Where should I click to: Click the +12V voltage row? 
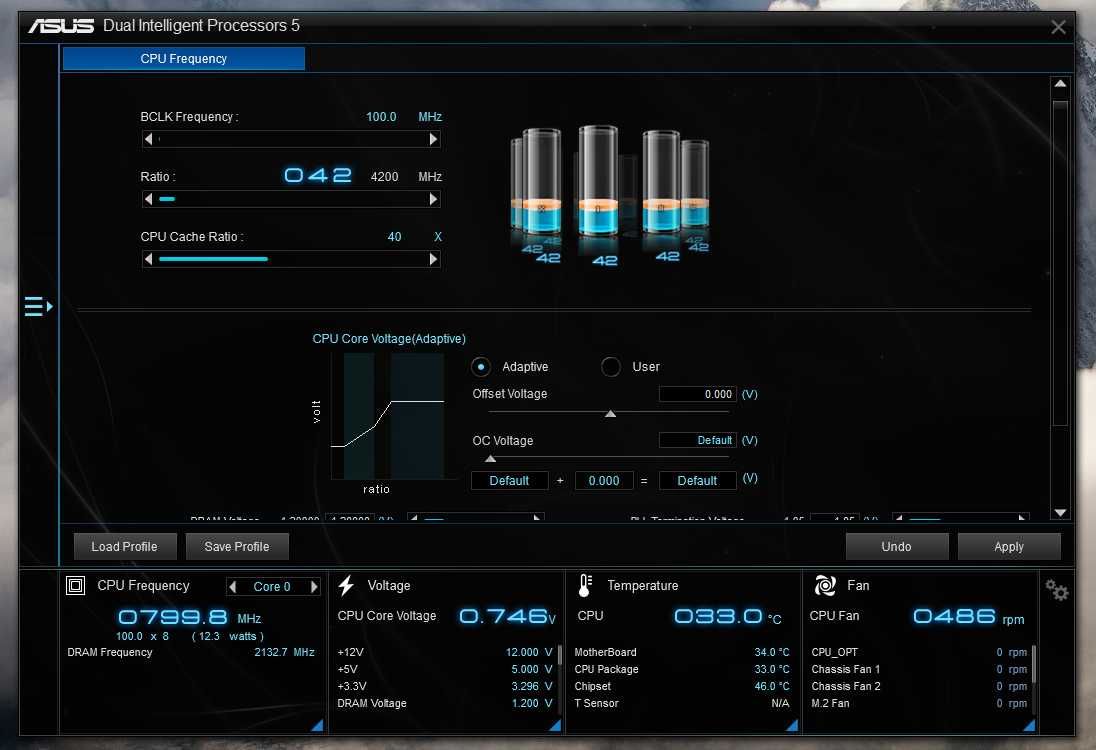(445, 652)
